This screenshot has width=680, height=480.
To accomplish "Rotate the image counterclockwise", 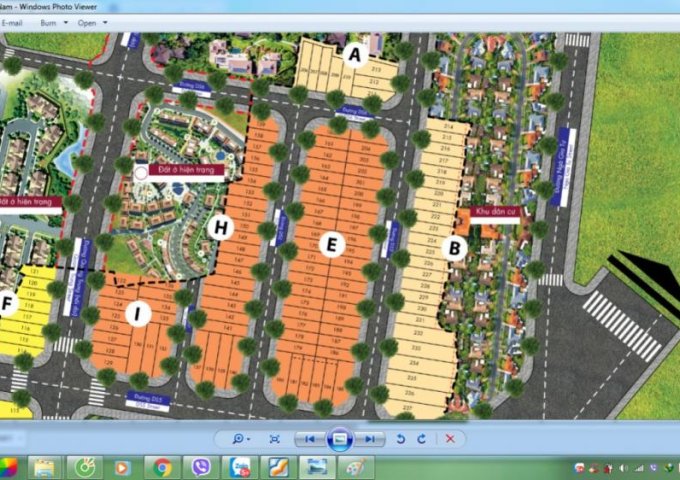I will pos(401,439).
